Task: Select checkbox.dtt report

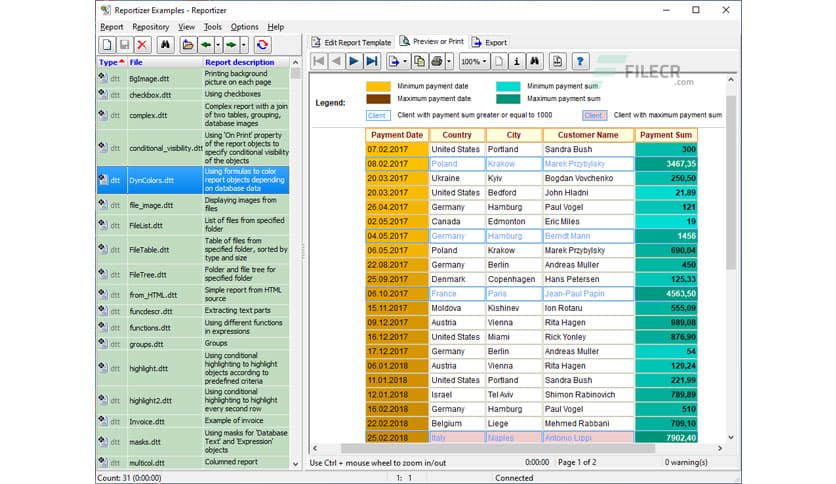Action: tap(193, 94)
